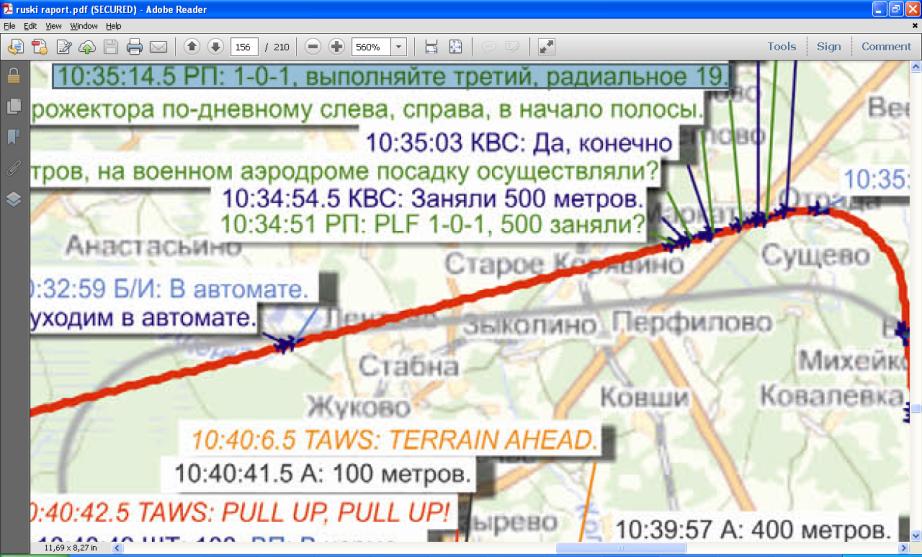The height and width of the screenshot is (557, 922).
Task: Open the Window menu
Action: click(x=83, y=26)
